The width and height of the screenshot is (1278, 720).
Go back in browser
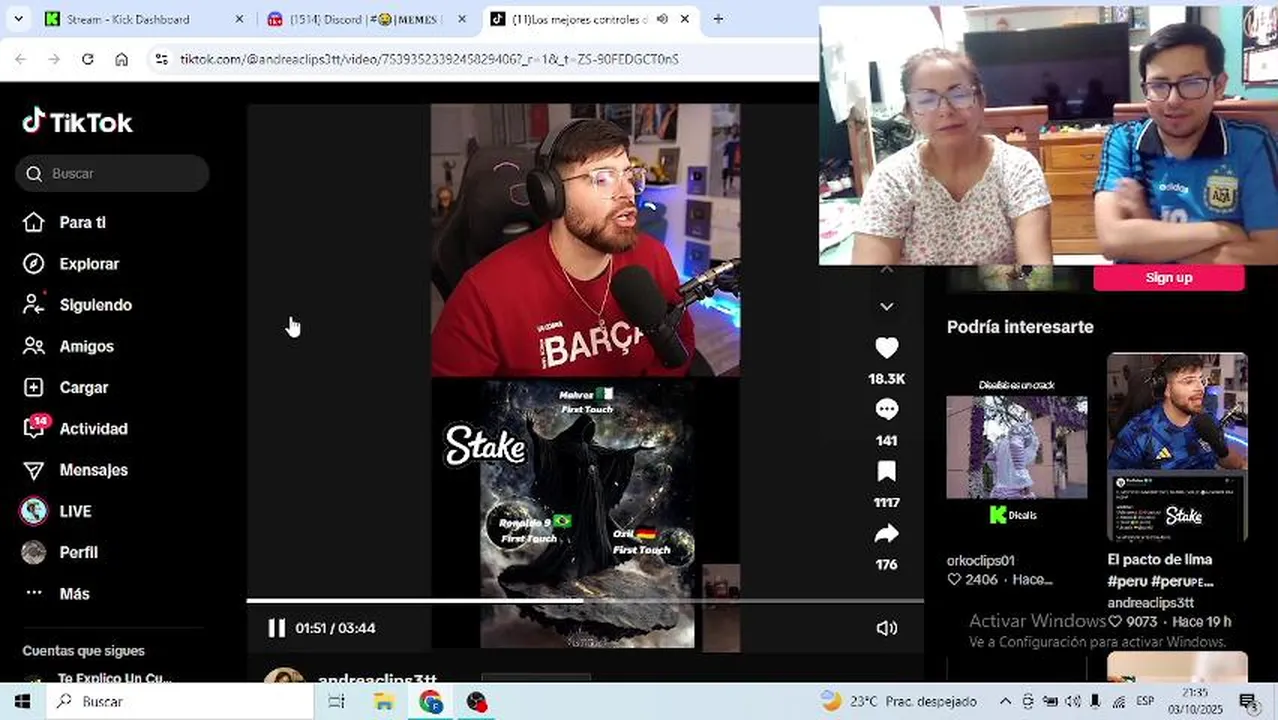tap(21, 59)
